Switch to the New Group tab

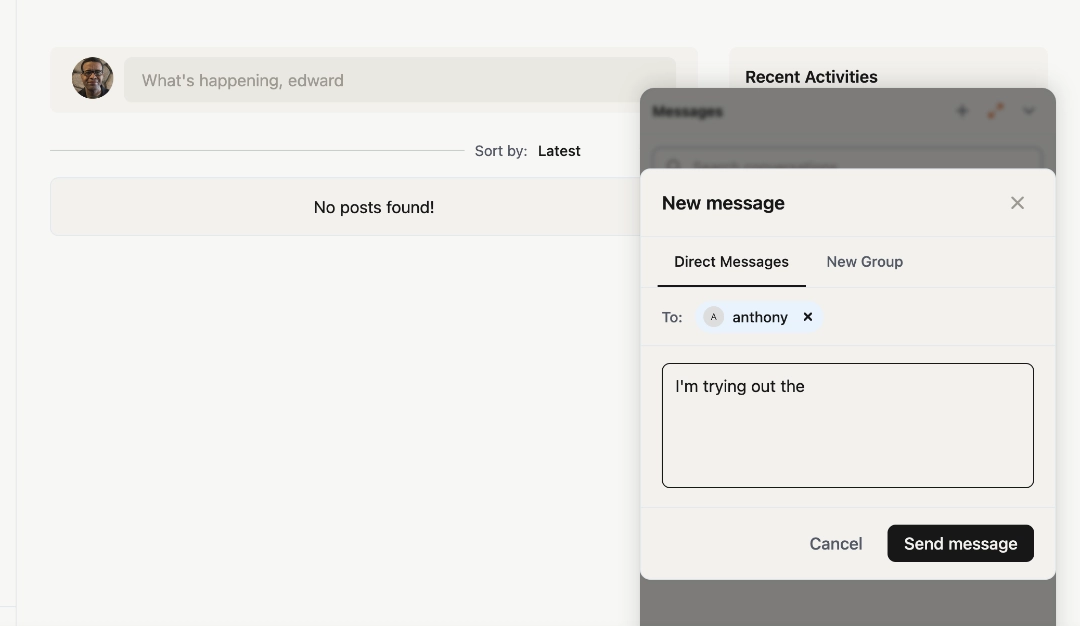coord(864,262)
